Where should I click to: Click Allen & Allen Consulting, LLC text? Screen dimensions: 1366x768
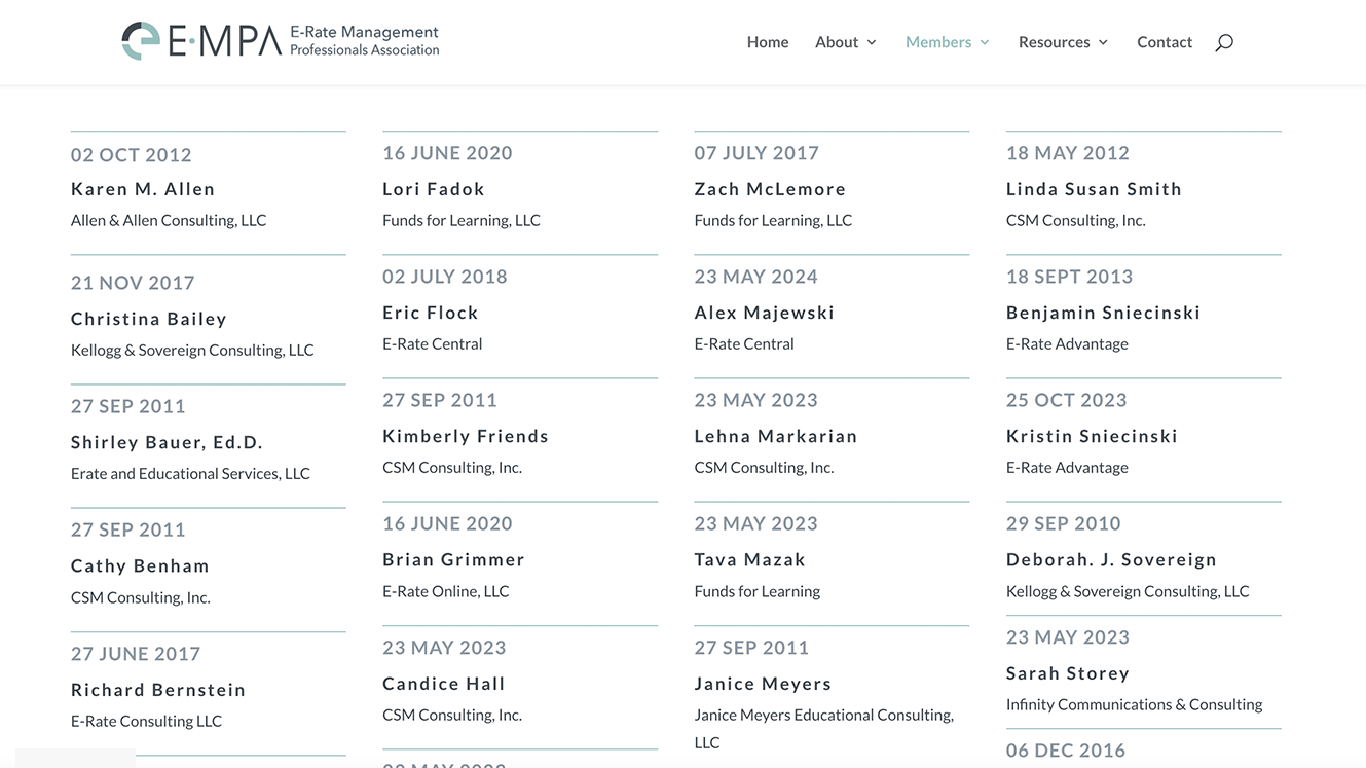coord(169,220)
